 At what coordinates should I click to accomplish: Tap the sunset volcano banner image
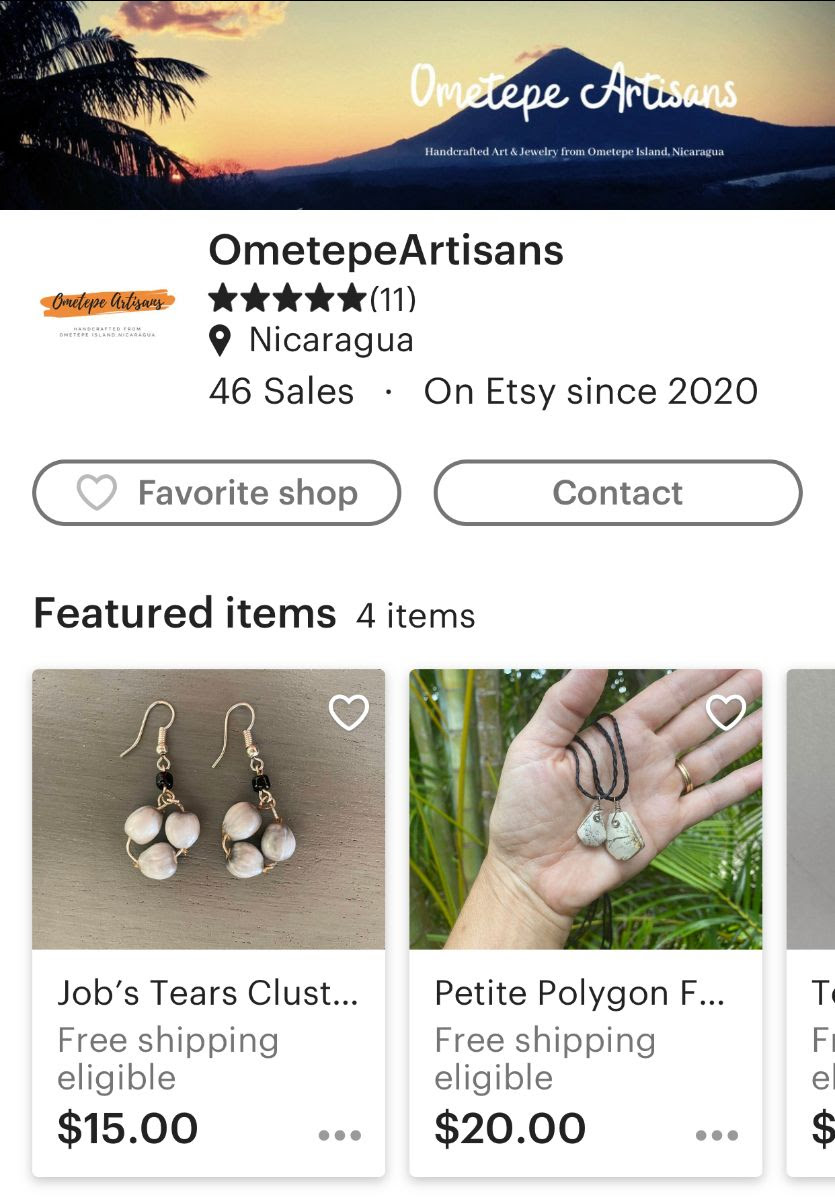pos(417,105)
